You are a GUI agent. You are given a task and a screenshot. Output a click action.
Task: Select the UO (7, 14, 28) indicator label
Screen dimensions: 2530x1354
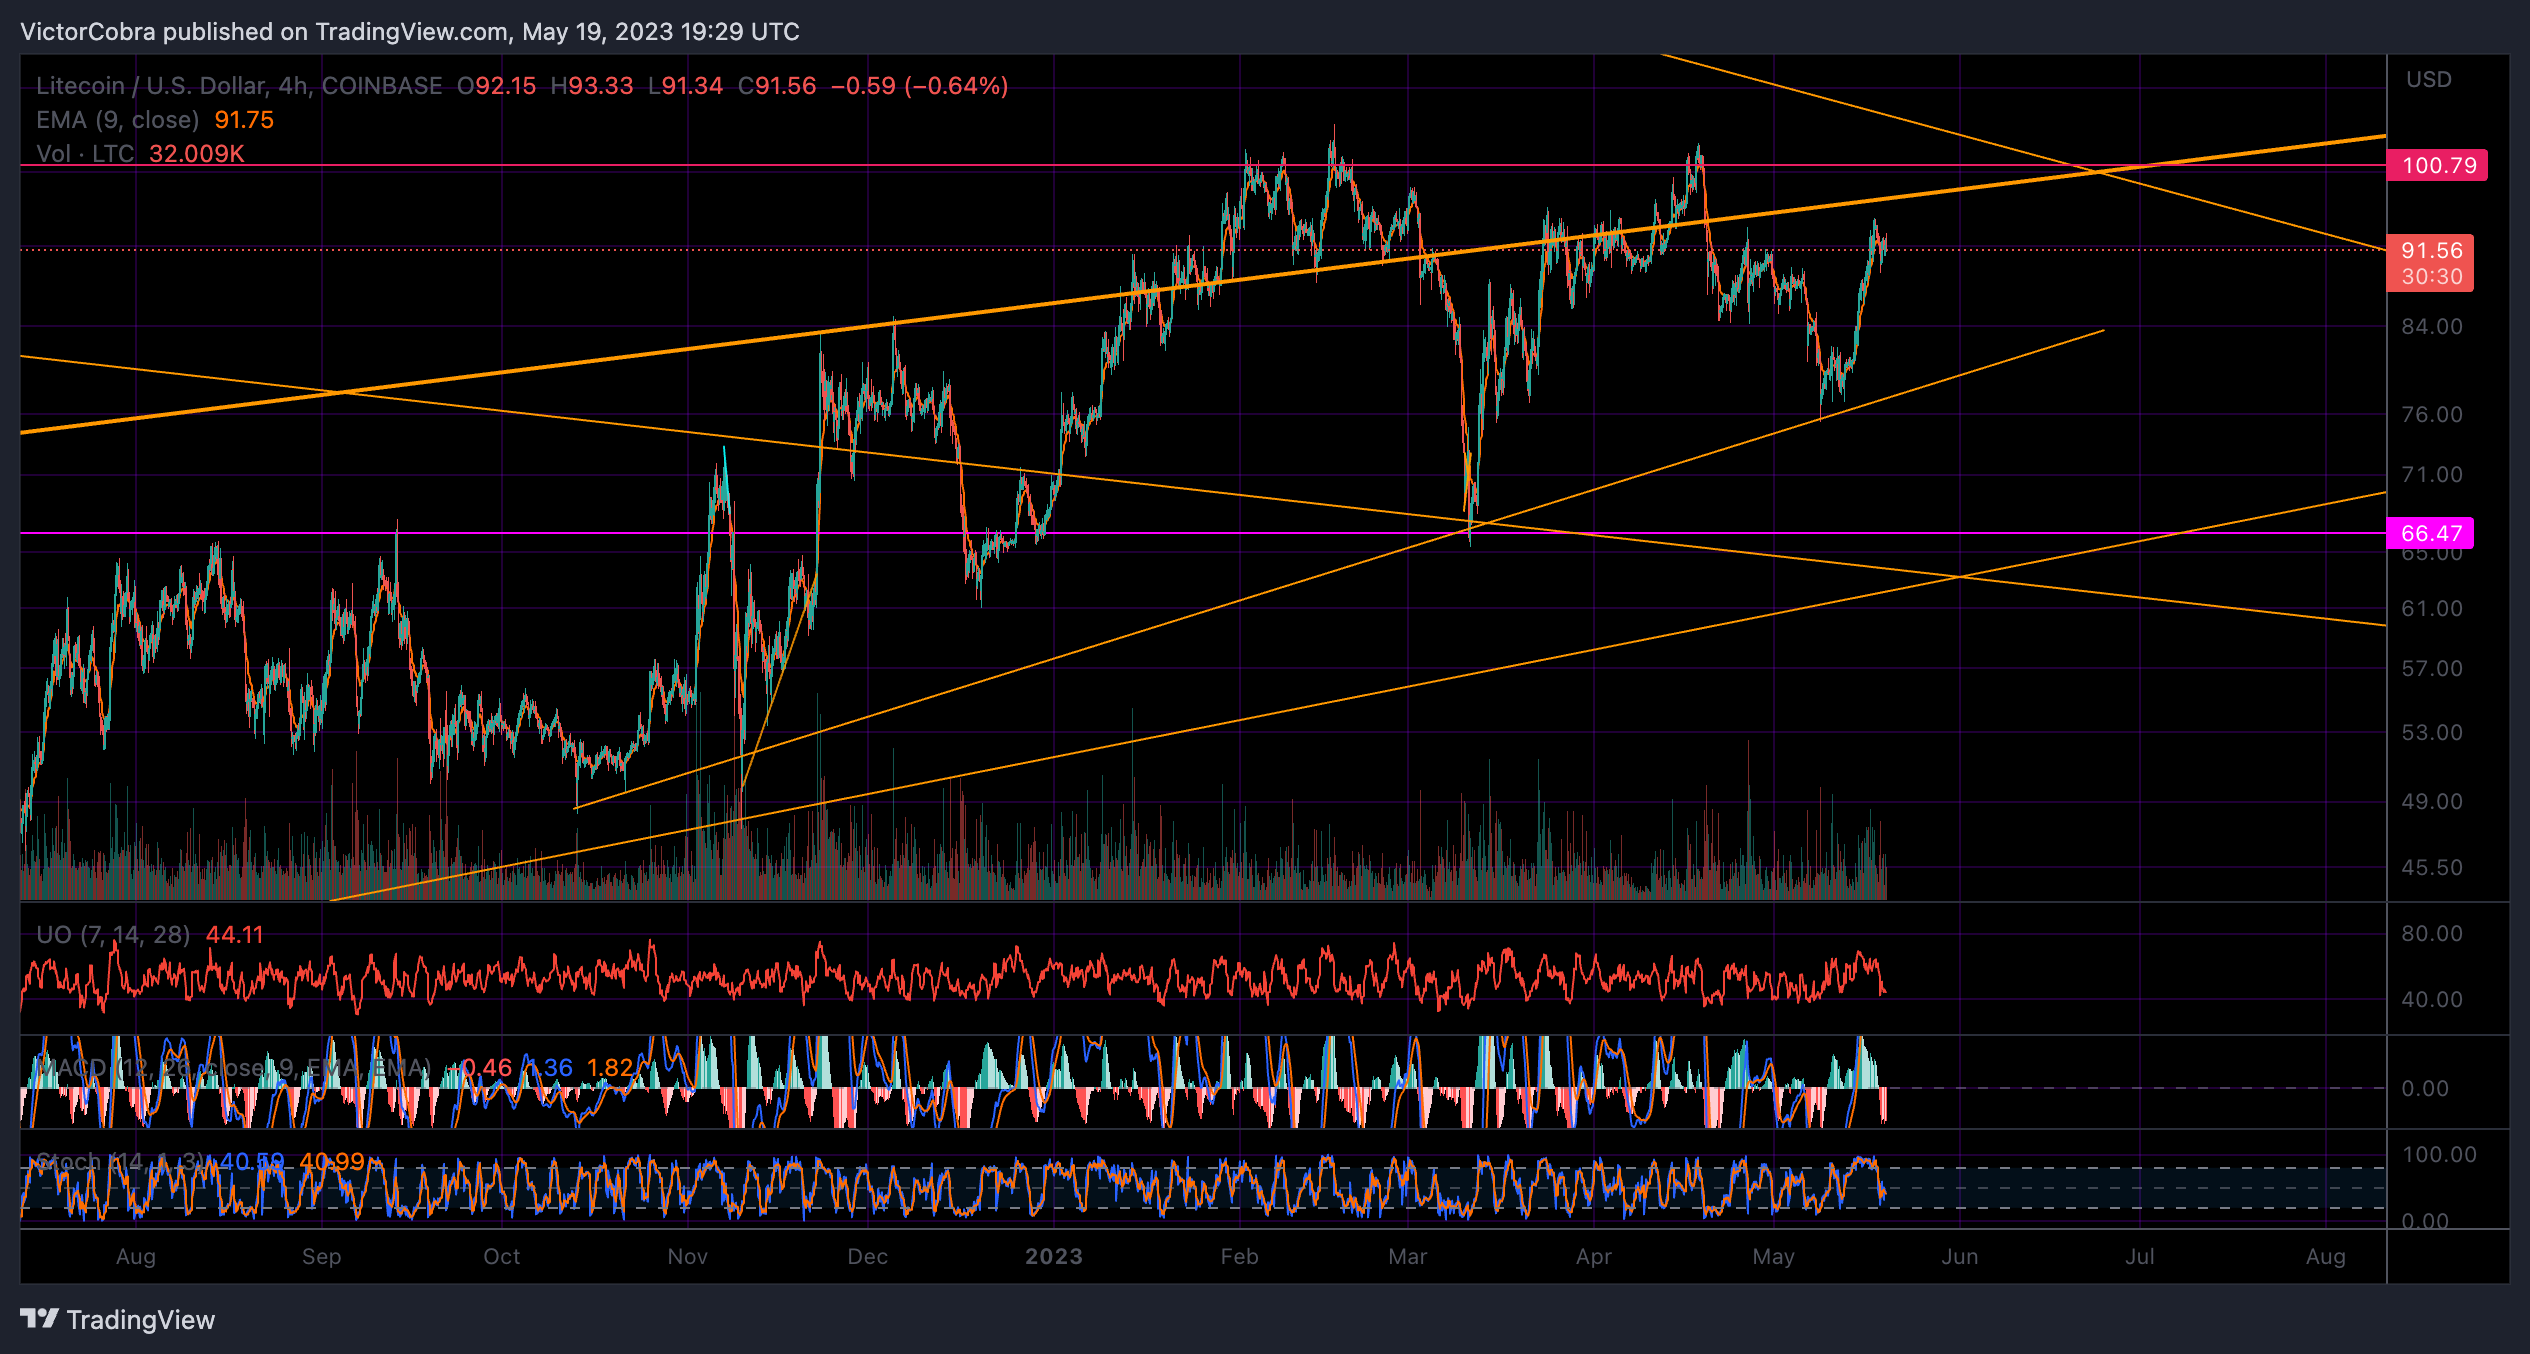coord(113,935)
